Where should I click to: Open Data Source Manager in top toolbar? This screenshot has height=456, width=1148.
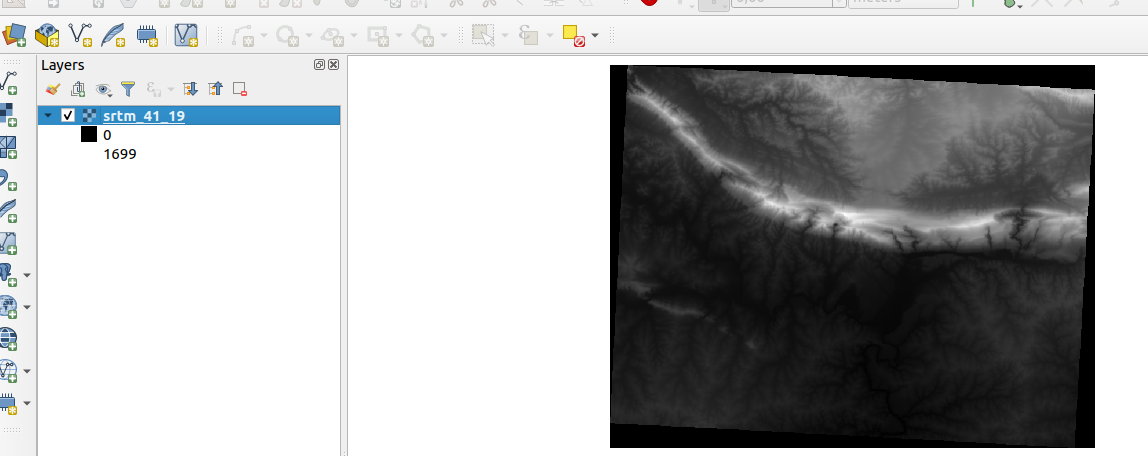click(x=14, y=36)
